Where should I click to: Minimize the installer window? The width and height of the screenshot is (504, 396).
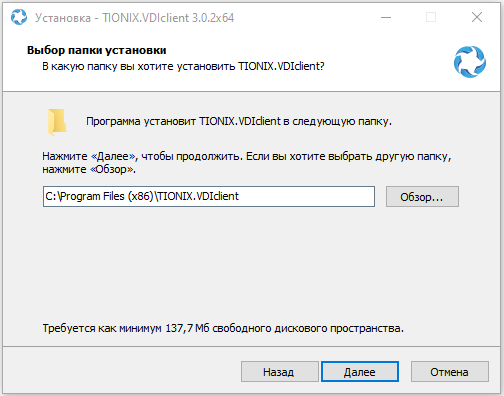pyautogui.click(x=386, y=17)
